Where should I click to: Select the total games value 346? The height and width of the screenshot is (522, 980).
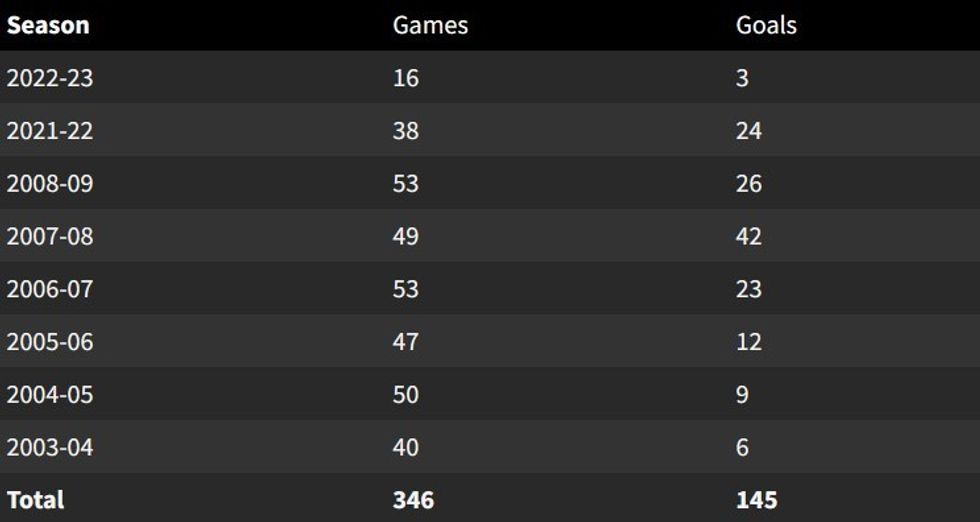413,499
